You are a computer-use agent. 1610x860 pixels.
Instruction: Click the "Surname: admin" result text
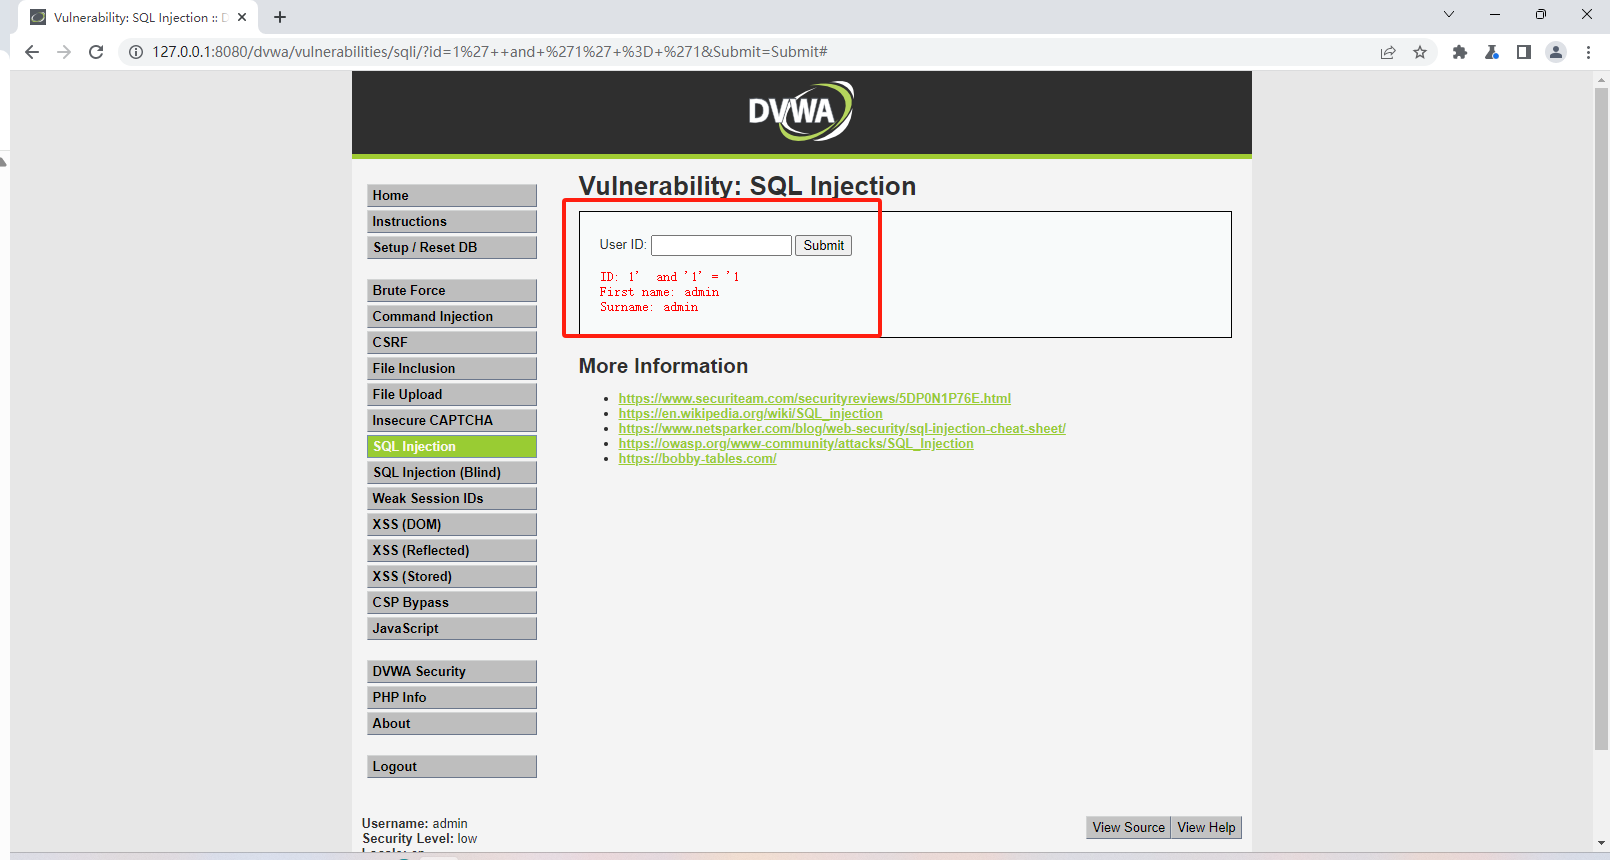point(649,307)
